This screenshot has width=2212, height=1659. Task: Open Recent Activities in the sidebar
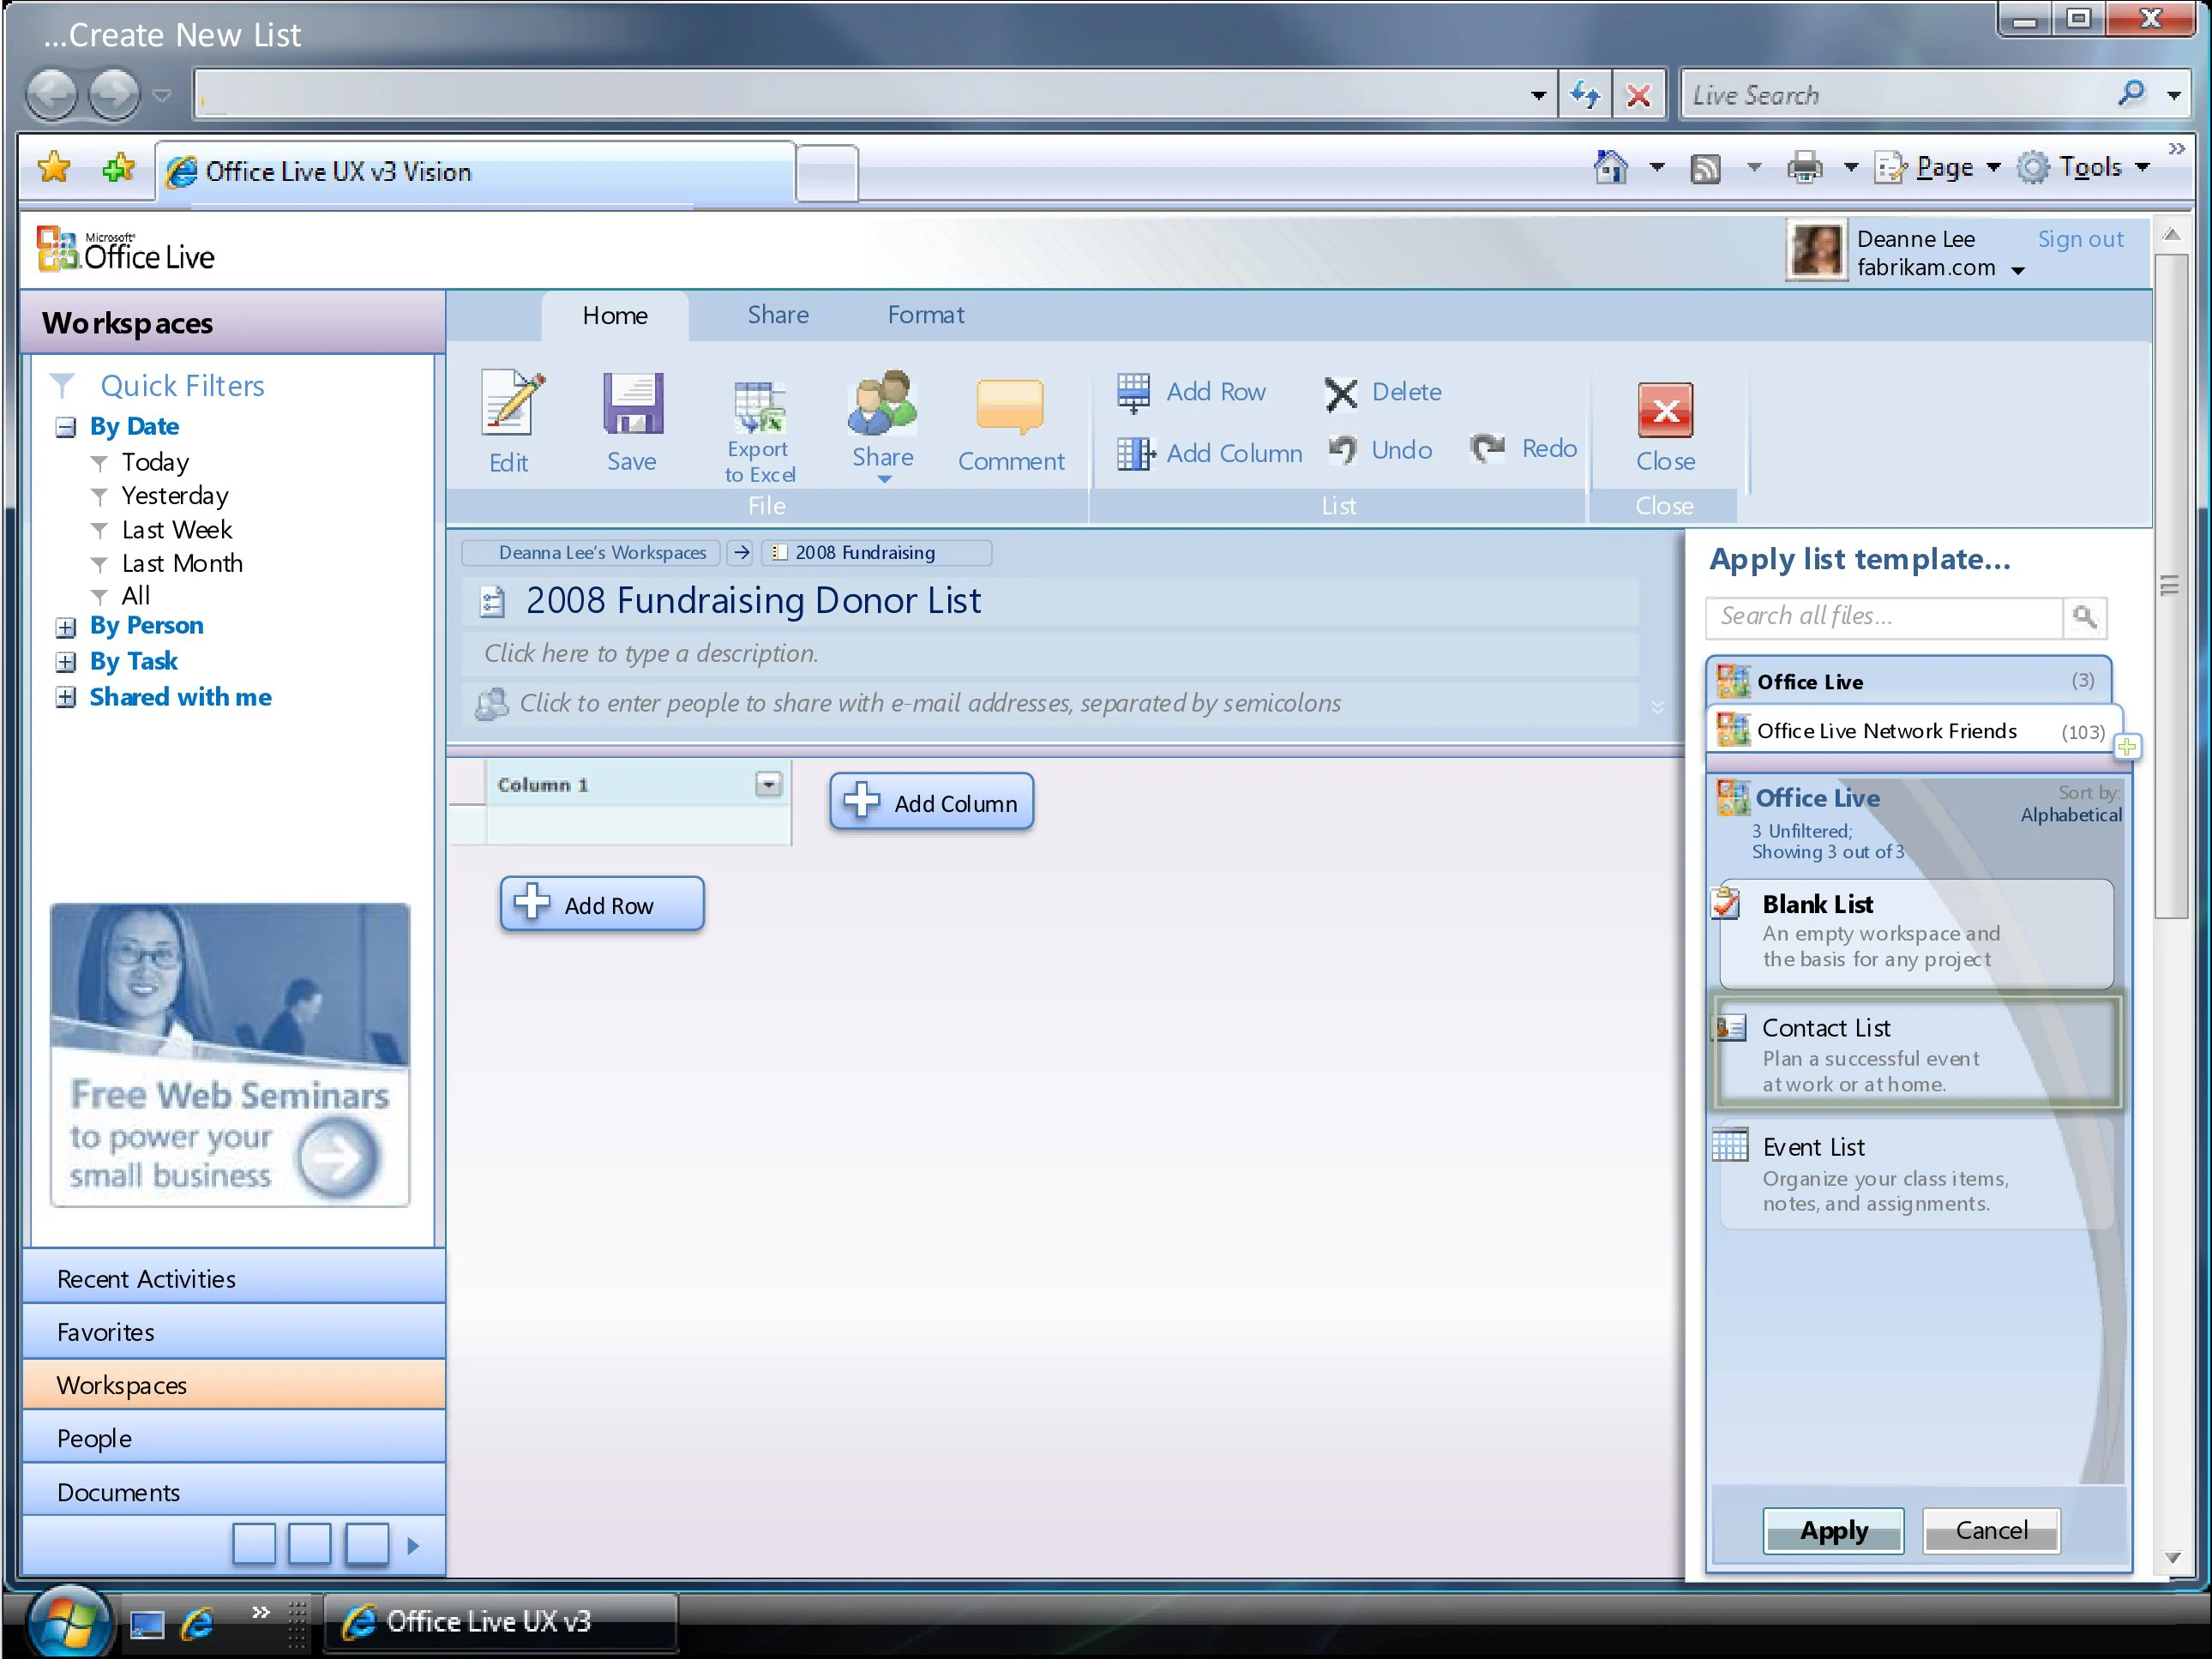click(x=234, y=1279)
